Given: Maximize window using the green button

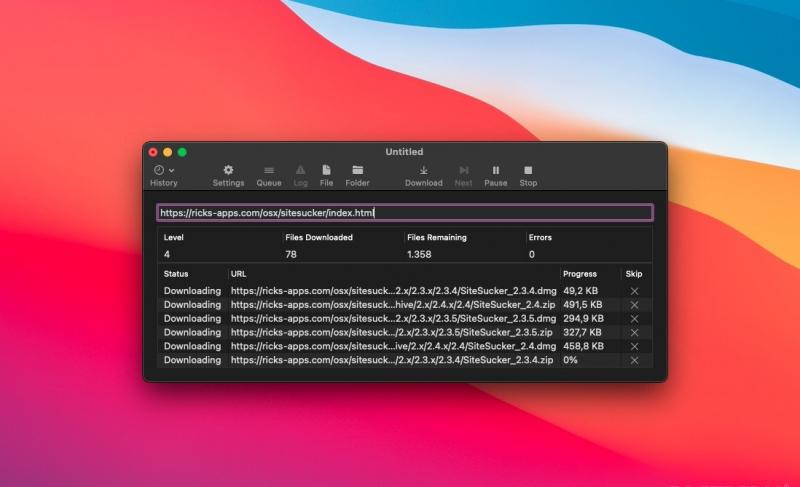Looking at the screenshot, I should click(182, 152).
